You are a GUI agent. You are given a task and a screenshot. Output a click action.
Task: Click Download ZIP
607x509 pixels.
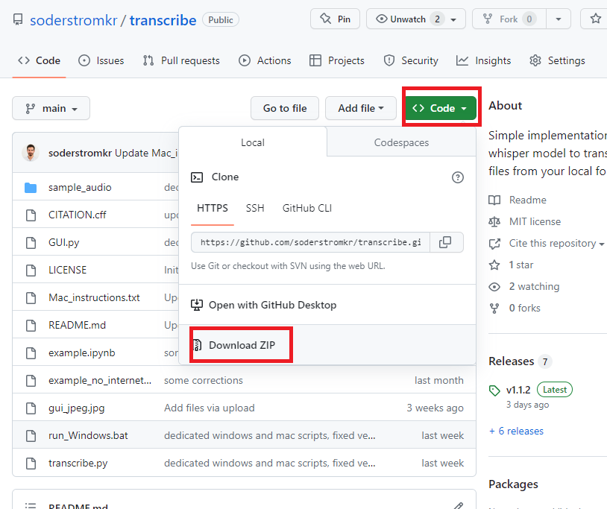pyautogui.click(x=241, y=345)
